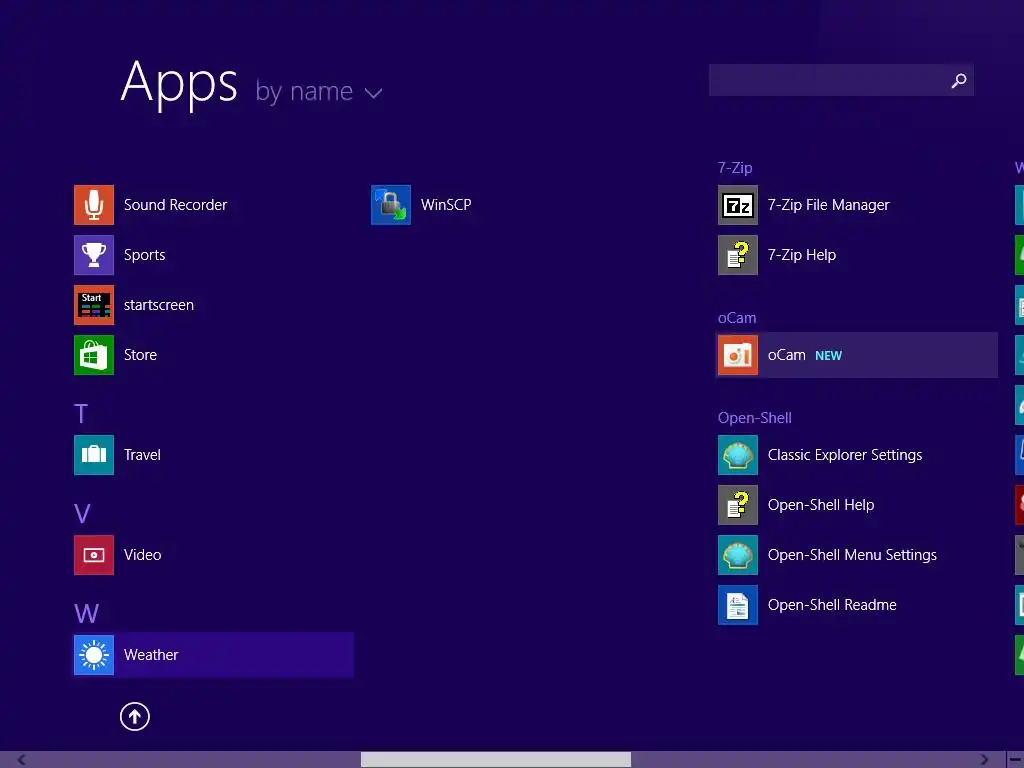The width and height of the screenshot is (1024, 768).
Task: Click the search magnifier icon
Action: coord(959,80)
